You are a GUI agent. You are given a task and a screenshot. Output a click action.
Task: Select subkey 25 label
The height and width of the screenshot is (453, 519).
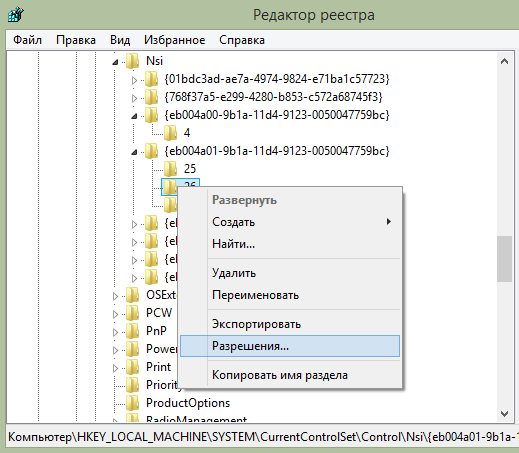coord(190,169)
